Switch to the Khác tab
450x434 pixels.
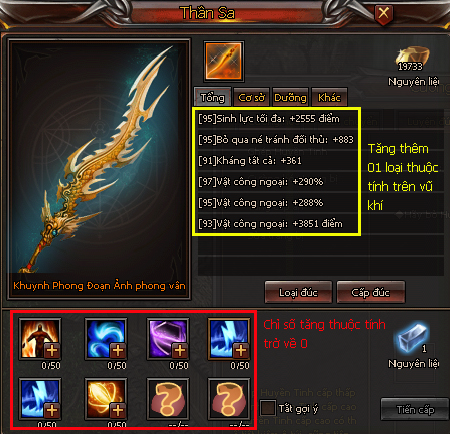(x=329, y=97)
